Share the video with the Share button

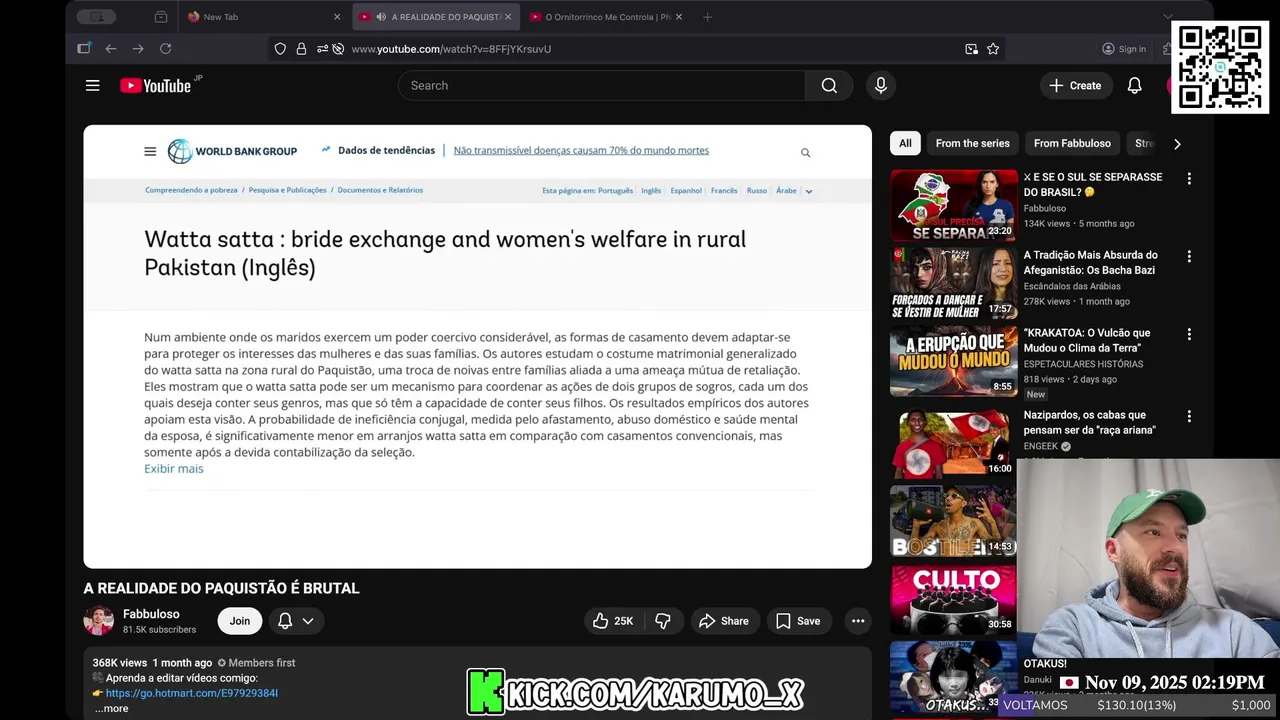point(724,621)
